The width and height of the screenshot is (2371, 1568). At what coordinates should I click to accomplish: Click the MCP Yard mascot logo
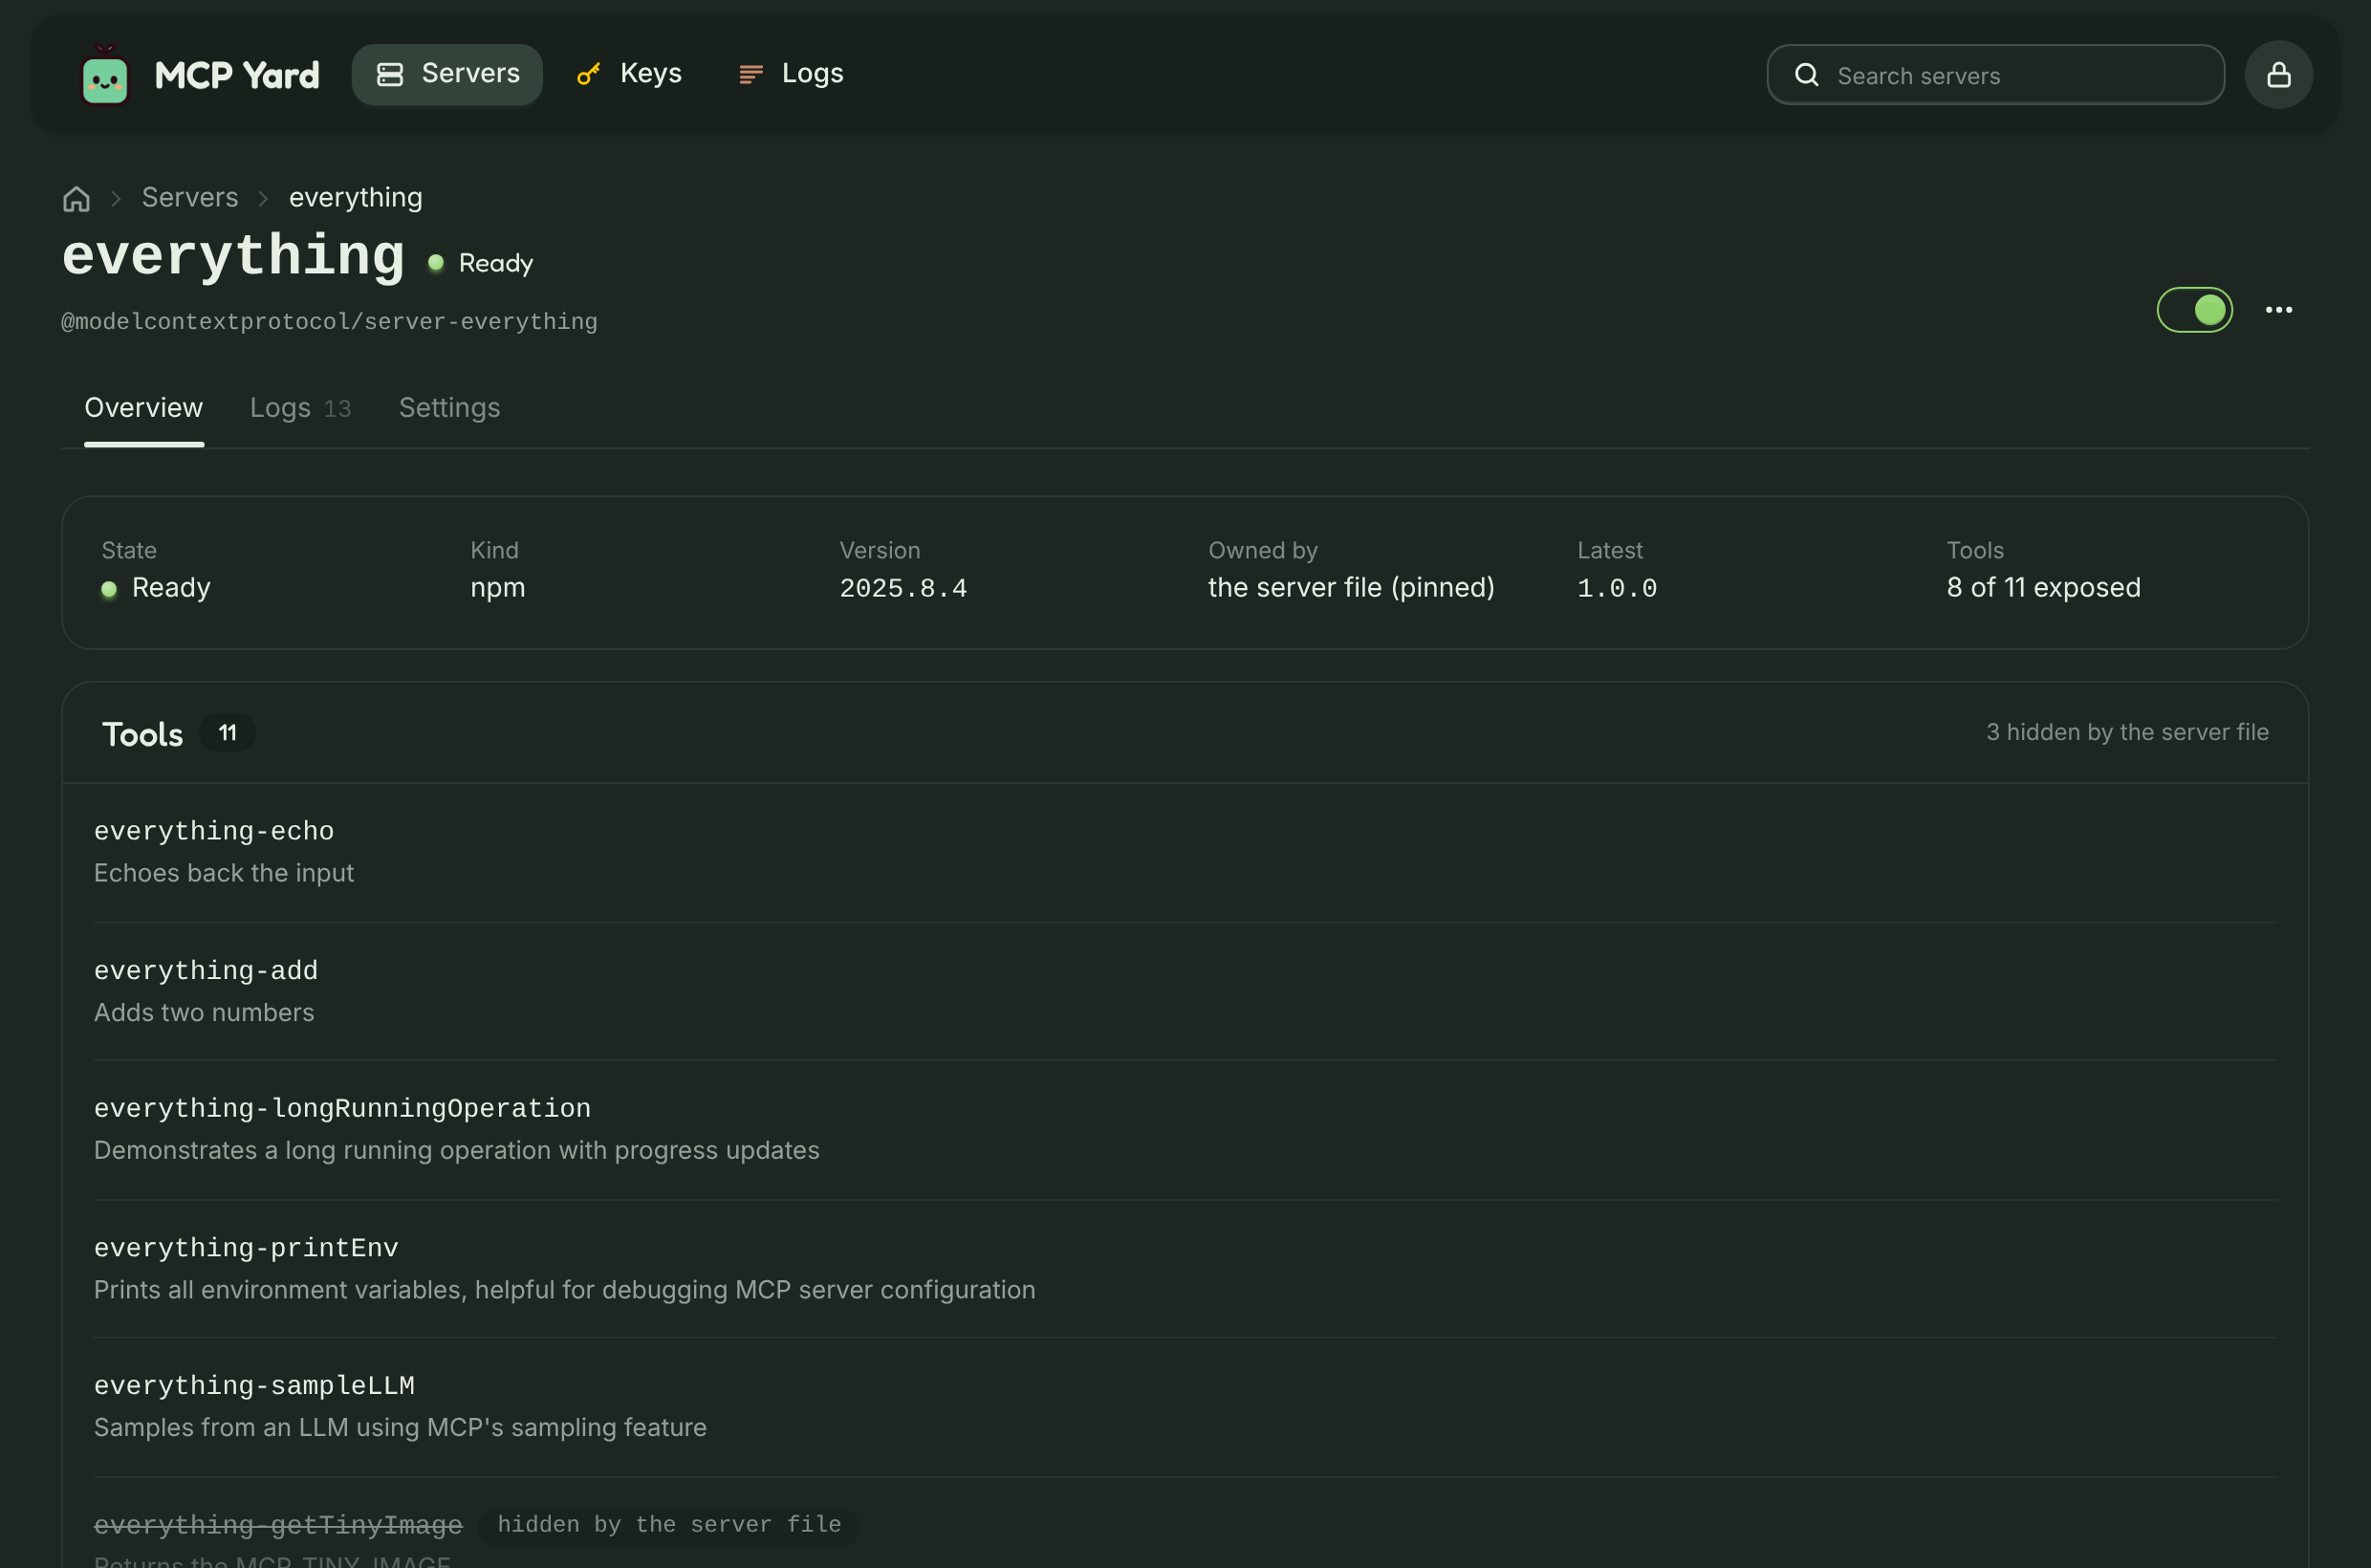tap(105, 74)
